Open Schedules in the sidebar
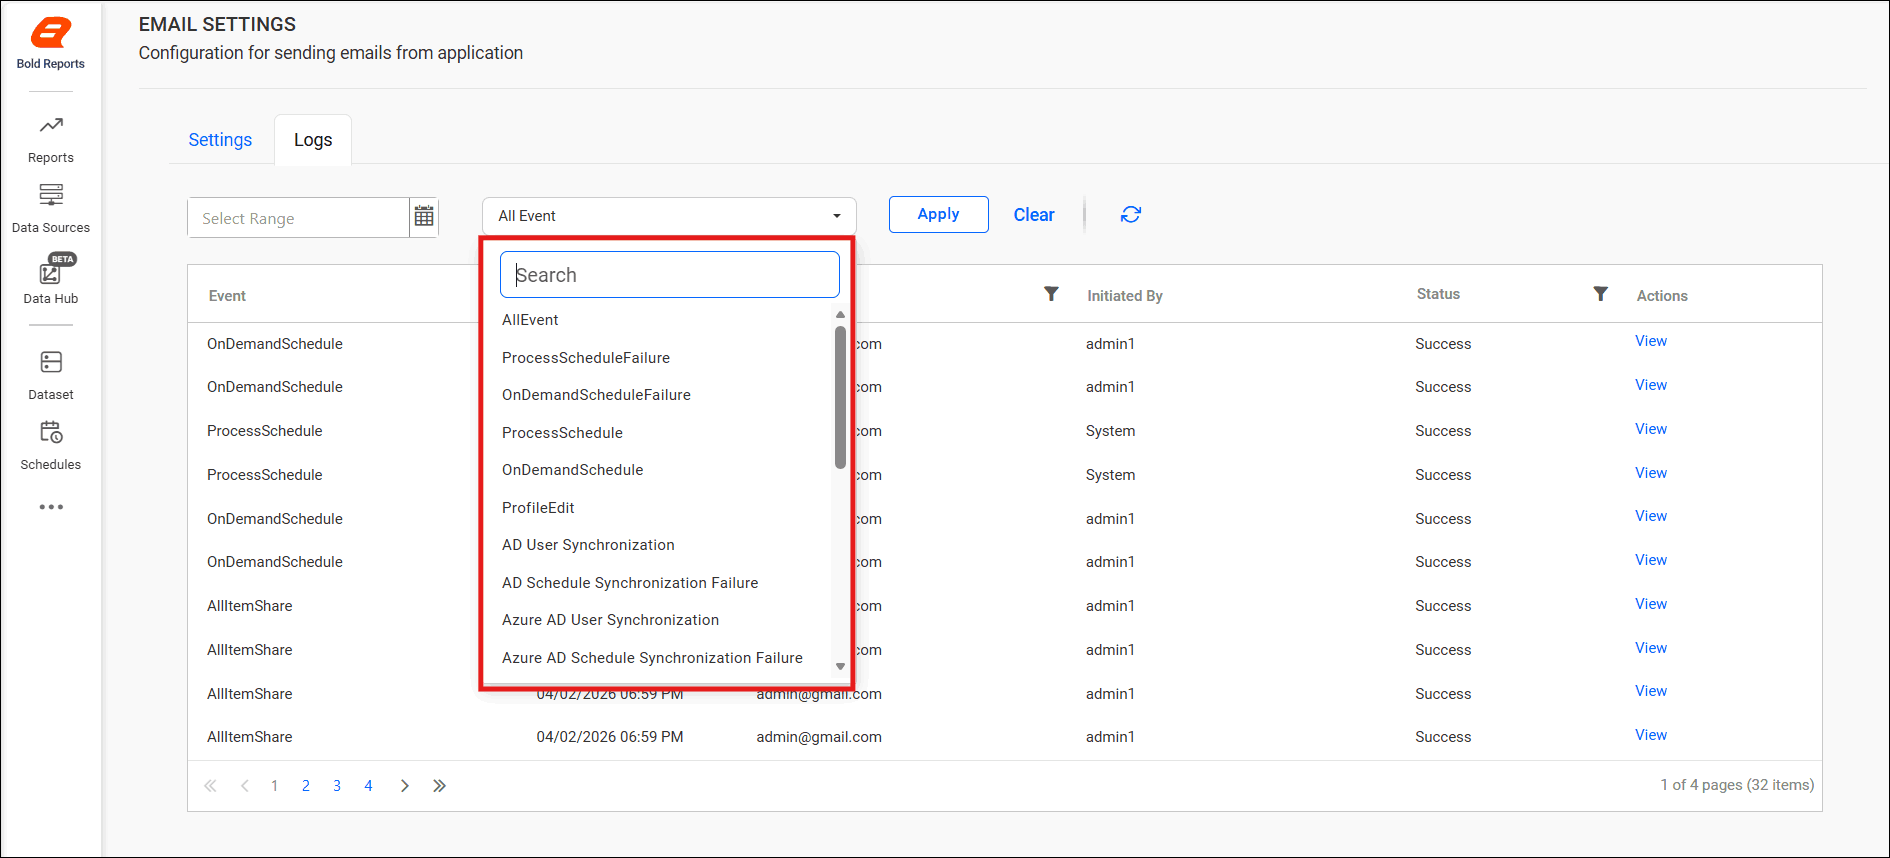 51,445
